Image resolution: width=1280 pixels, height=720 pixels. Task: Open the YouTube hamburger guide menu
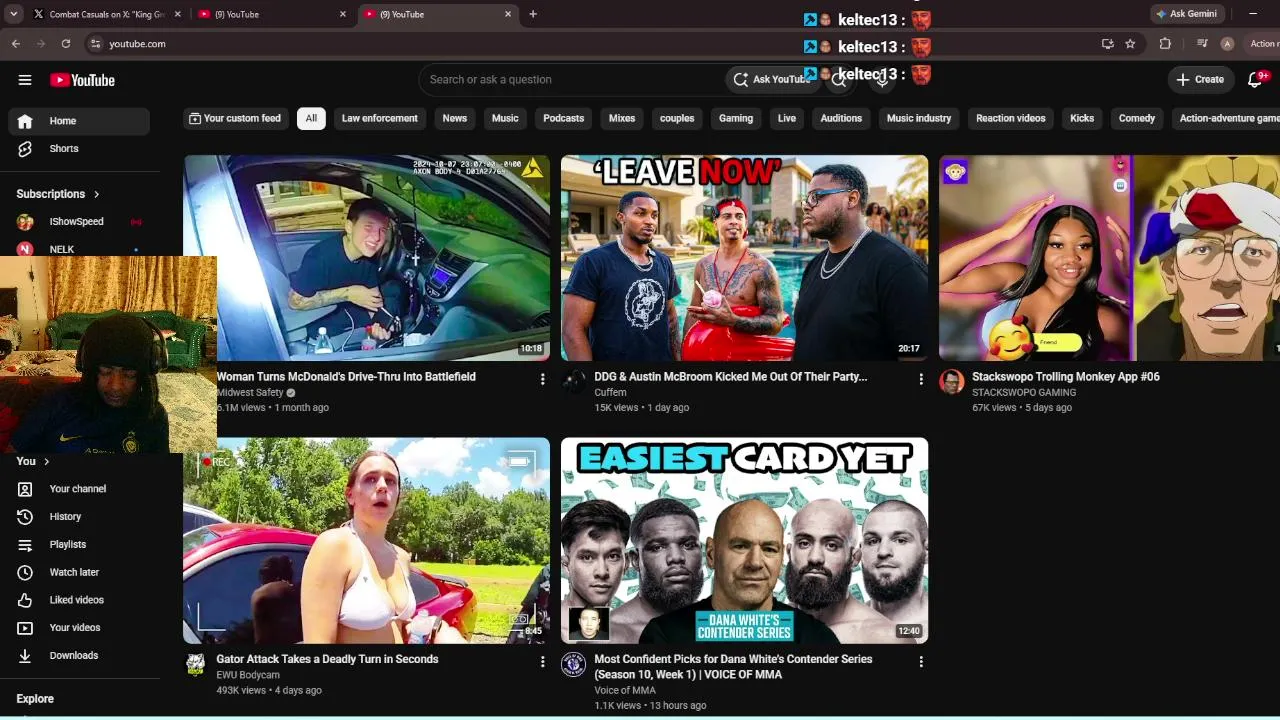pyautogui.click(x=25, y=80)
